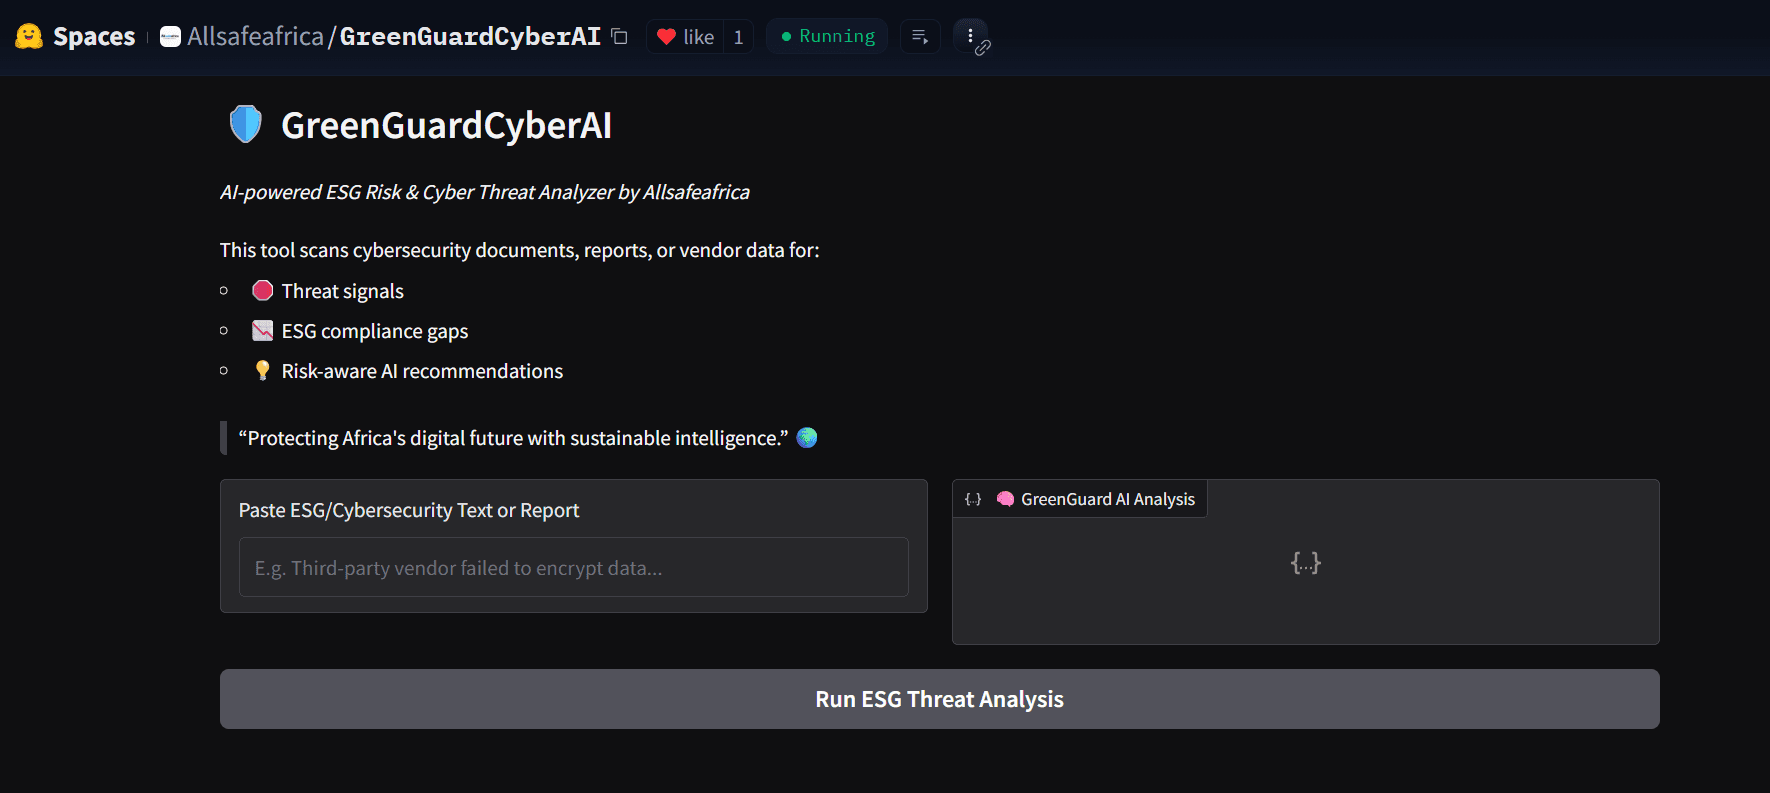Copy the space name with the copy icon
This screenshot has height=793, width=1770.
(619, 37)
